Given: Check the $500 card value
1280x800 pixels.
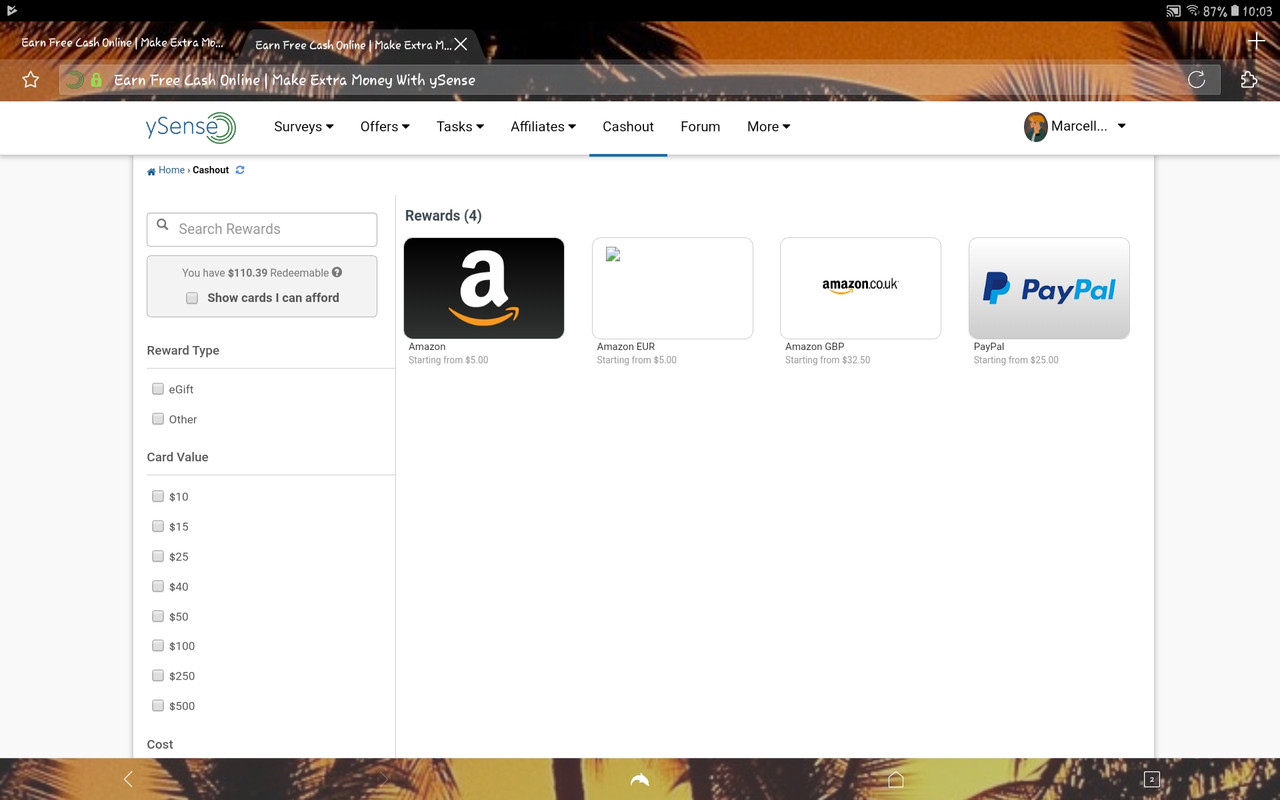Looking at the screenshot, I should 158,705.
